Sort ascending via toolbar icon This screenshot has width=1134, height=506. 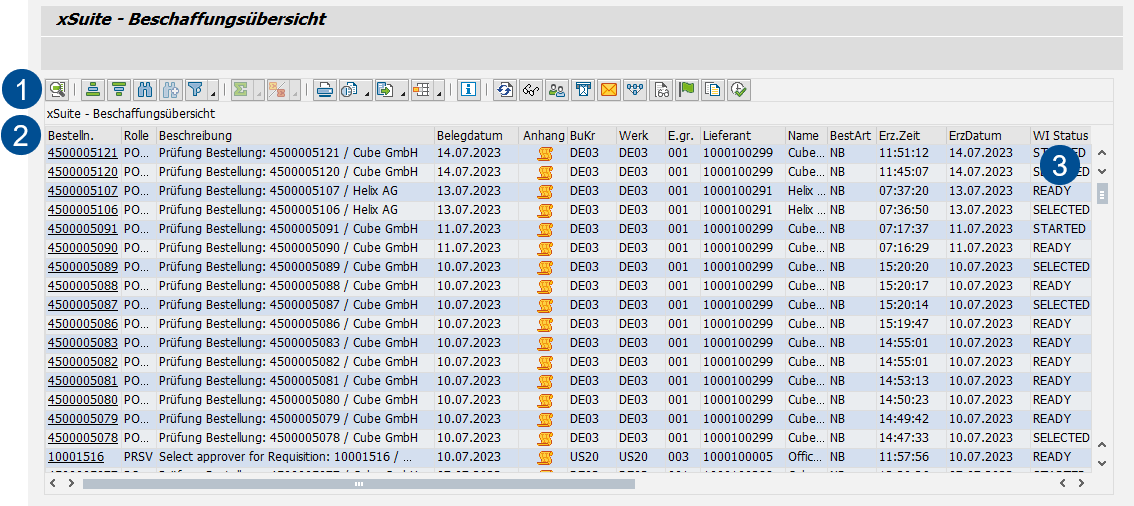click(x=93, y=90)
